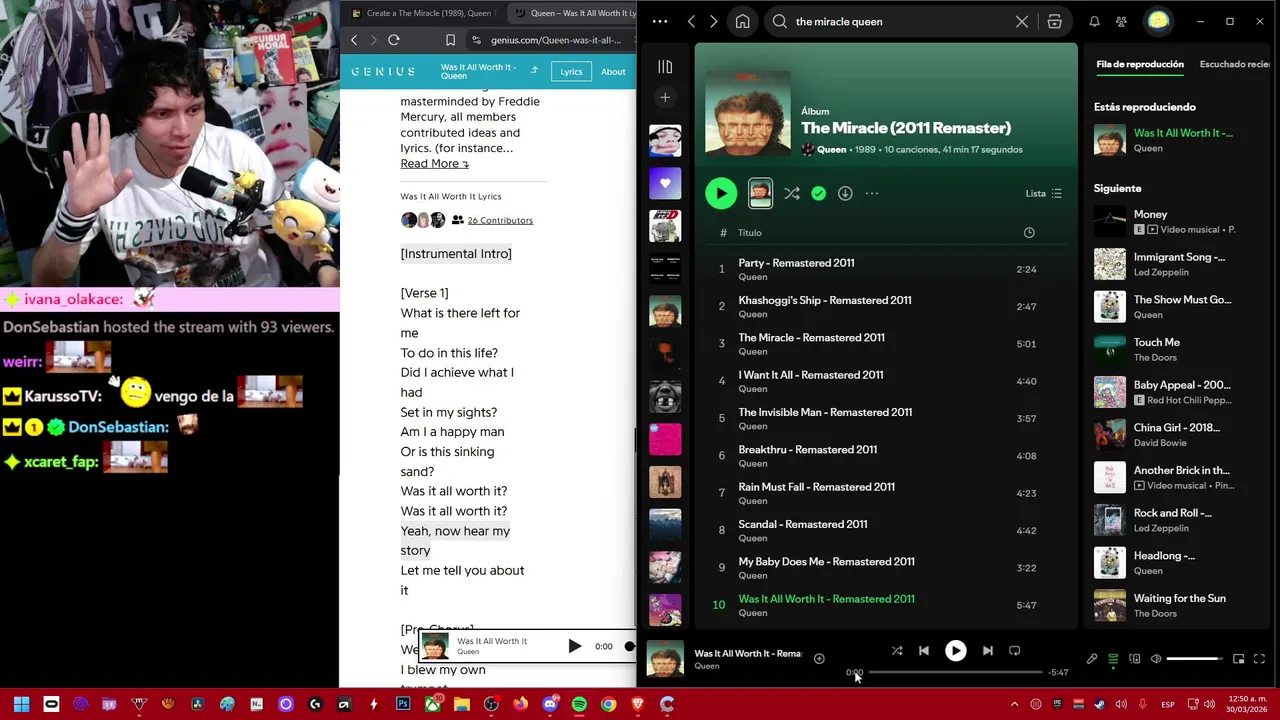Click the album preview thumbnail next to play
1280x720 pixels.
tap(760, 193)
